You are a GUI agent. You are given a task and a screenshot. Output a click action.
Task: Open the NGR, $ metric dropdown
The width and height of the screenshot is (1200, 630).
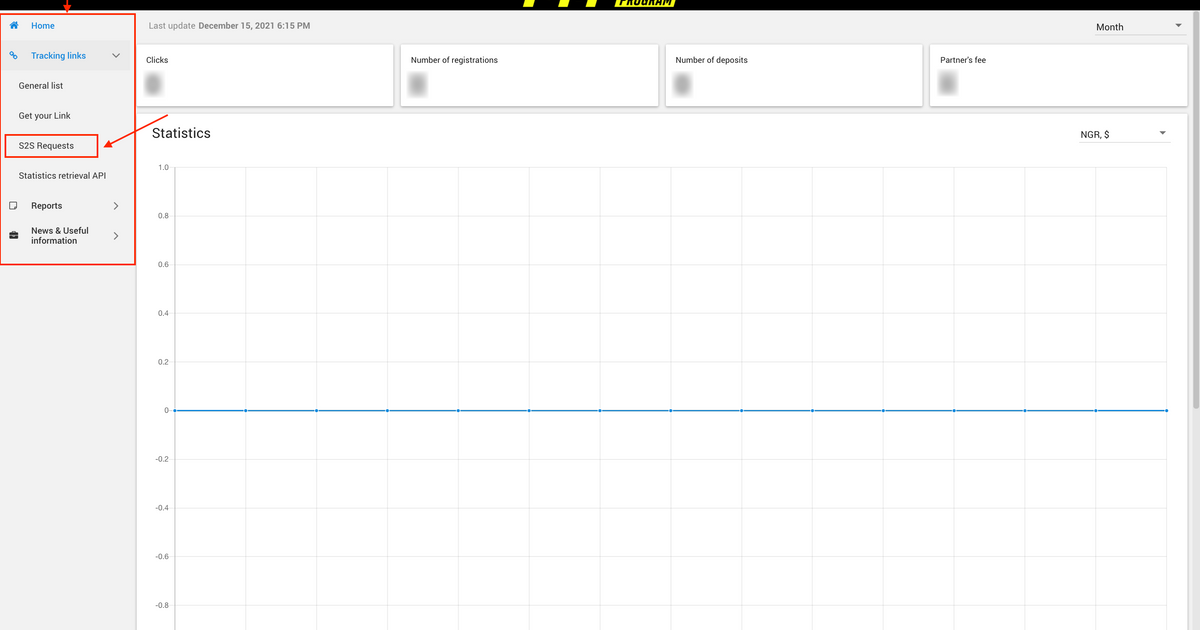pyautogui.click(x=1123, y=134)
